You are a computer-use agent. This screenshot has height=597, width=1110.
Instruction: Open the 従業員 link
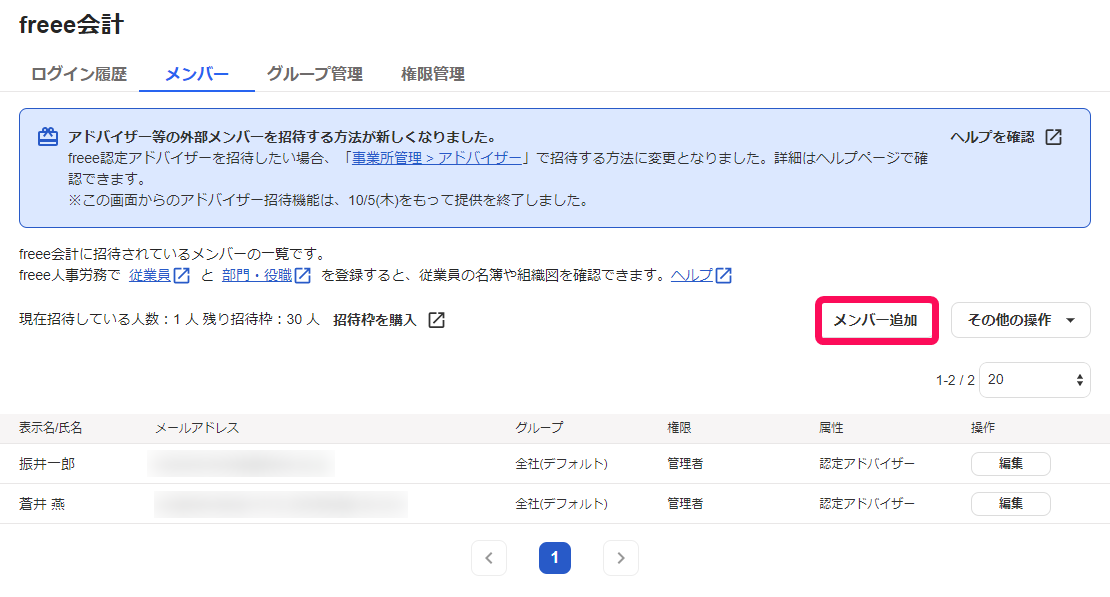(x=150, y=275)
